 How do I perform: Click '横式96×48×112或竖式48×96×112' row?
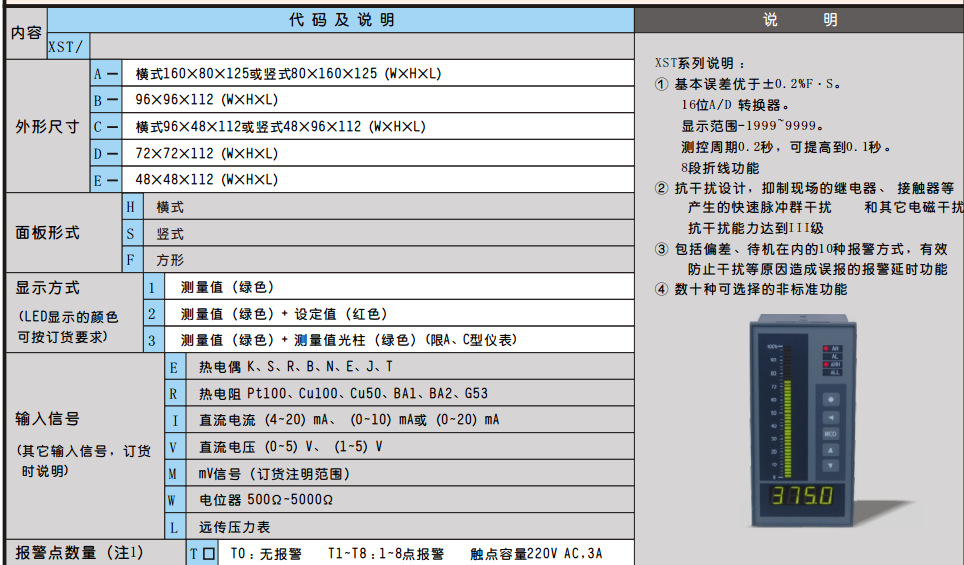[378, 127]
